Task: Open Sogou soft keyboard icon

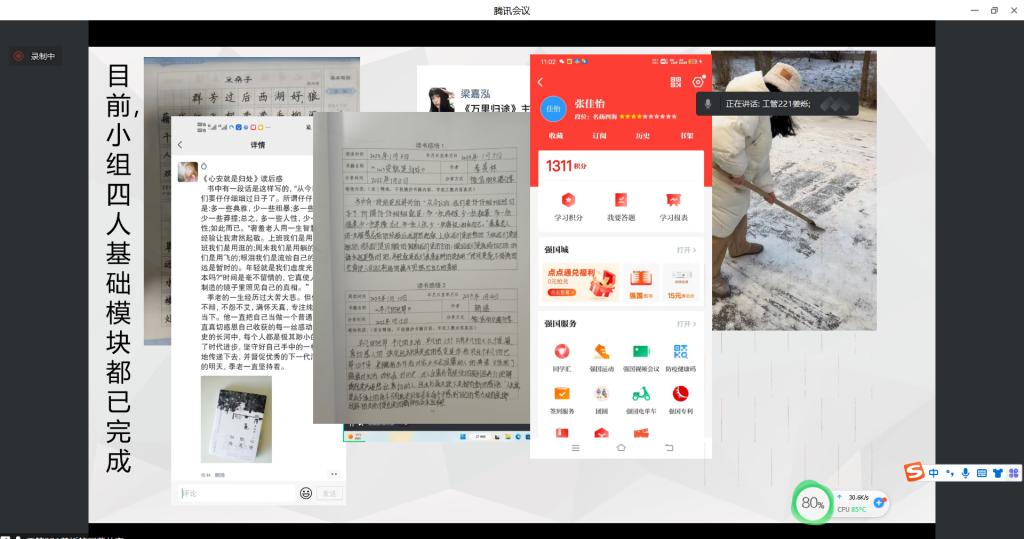Action: point(981,473)
